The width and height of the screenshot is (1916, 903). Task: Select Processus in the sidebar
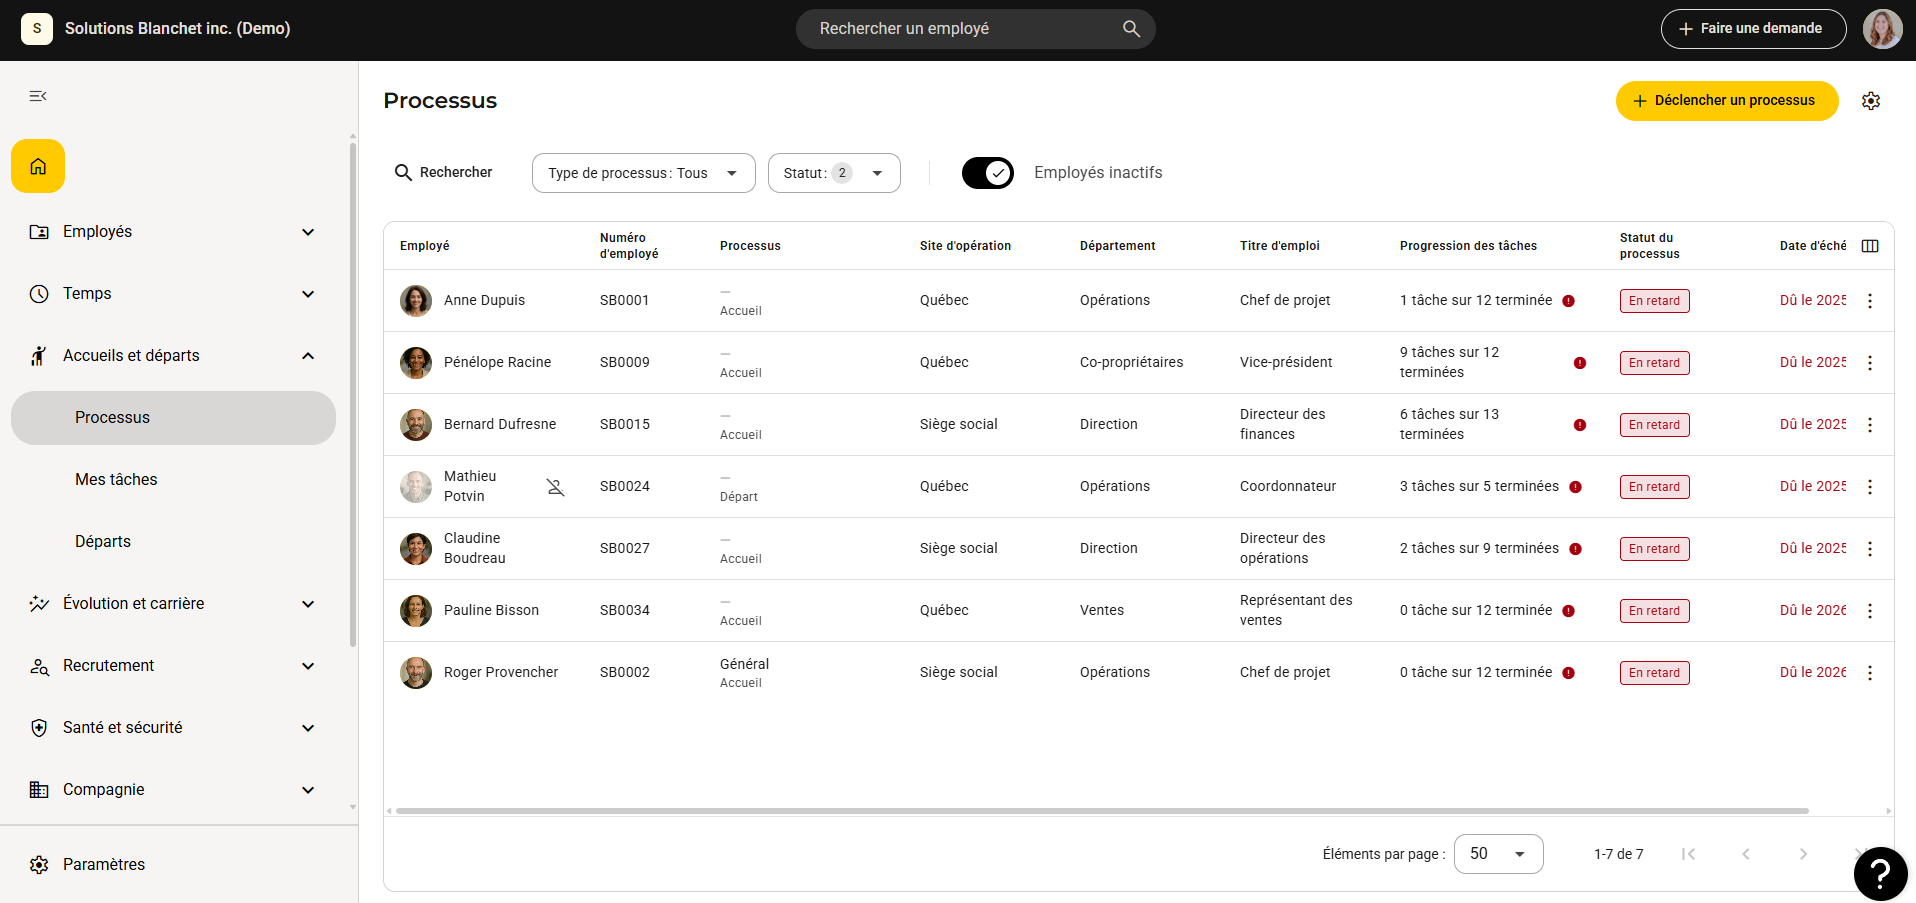coord(173,418)
